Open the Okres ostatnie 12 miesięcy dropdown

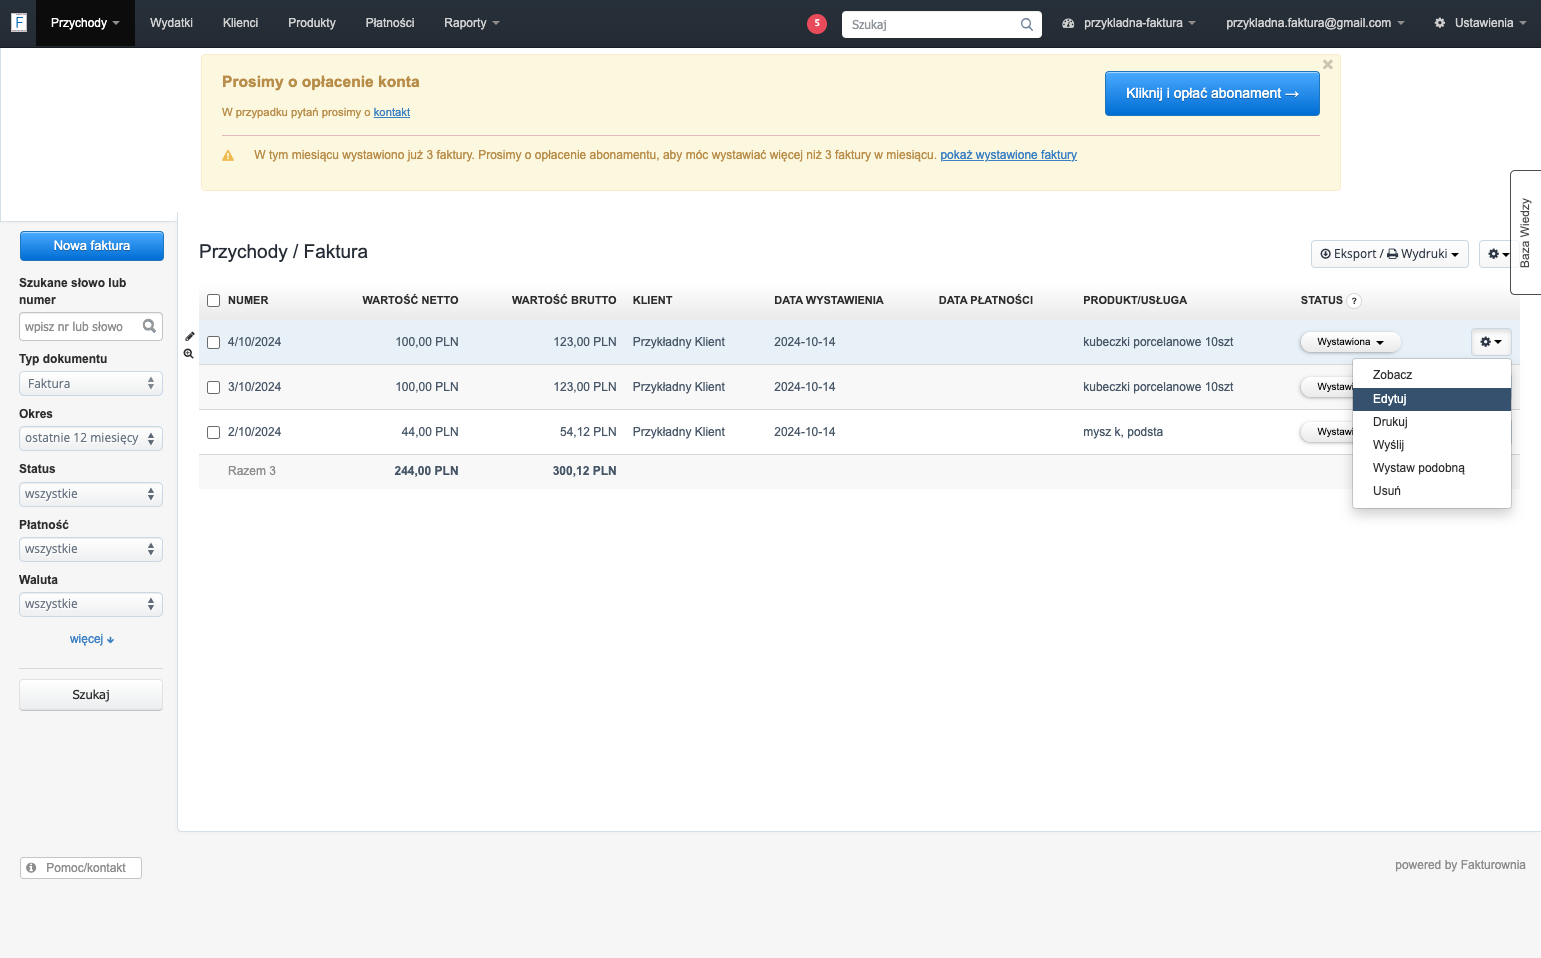pyautogui.click(x=91, y=438)
